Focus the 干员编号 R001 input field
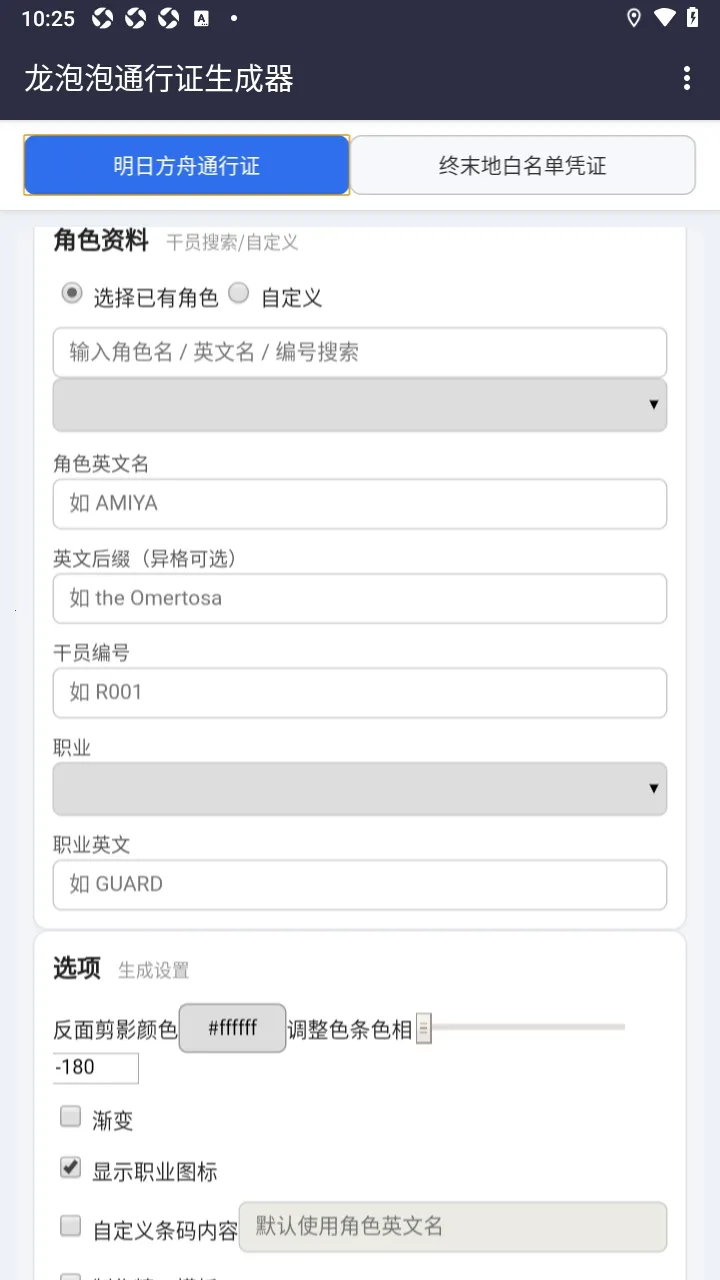 pos(360,692)
